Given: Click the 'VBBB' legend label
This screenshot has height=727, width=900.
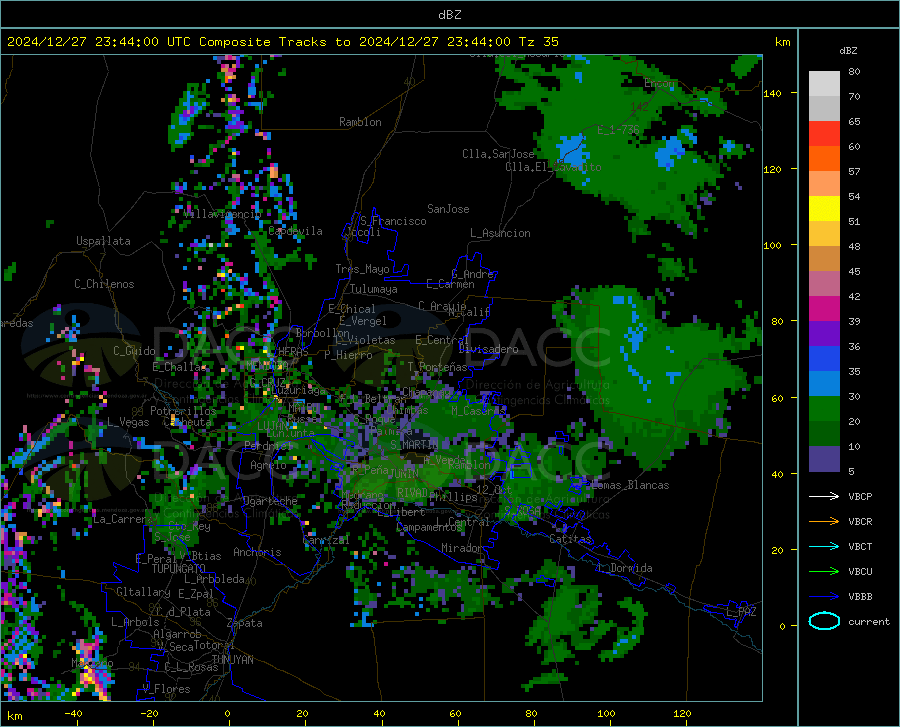Looking at the screenshot, I should pos(860,597).
